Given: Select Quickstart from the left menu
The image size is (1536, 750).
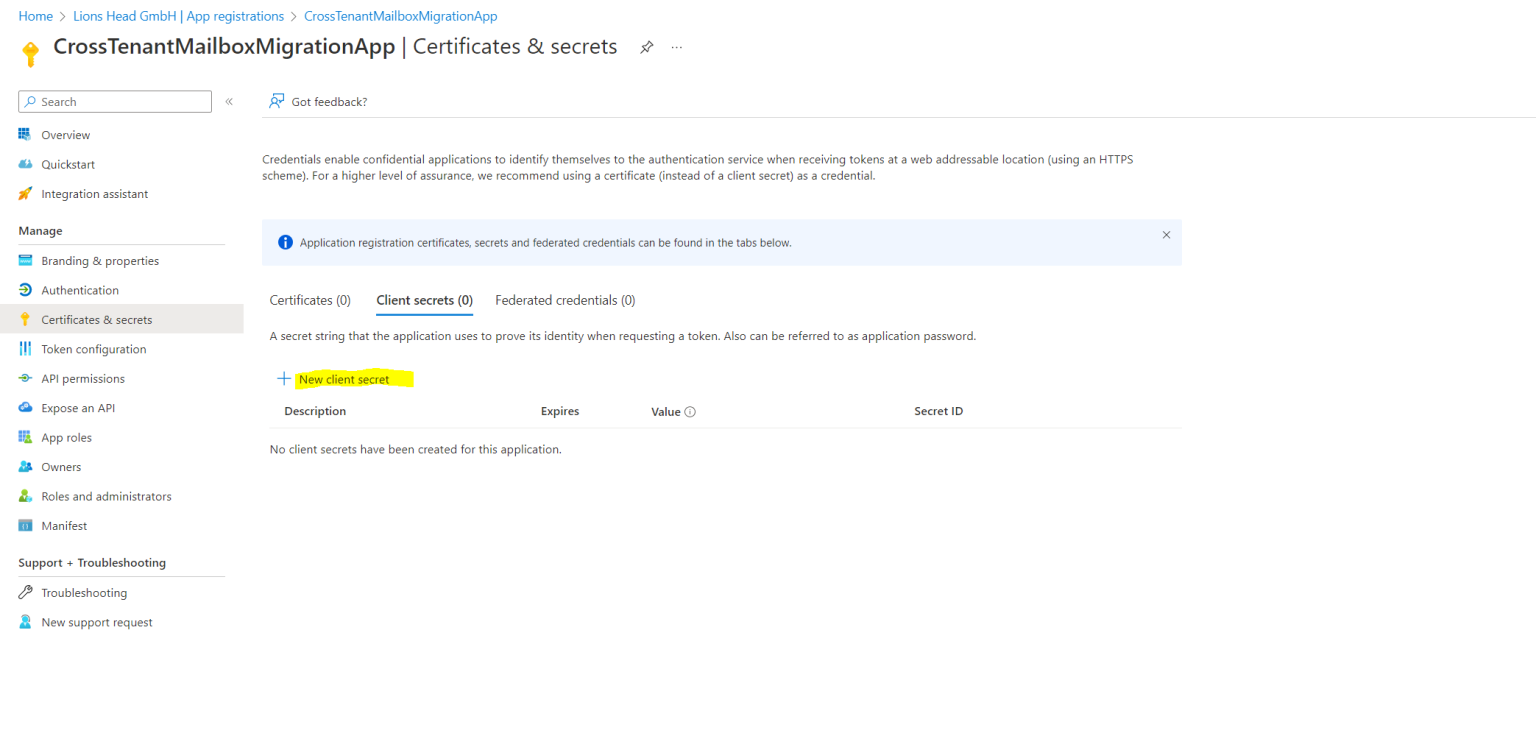Looking at the screenshot, I should click(68, 164).
